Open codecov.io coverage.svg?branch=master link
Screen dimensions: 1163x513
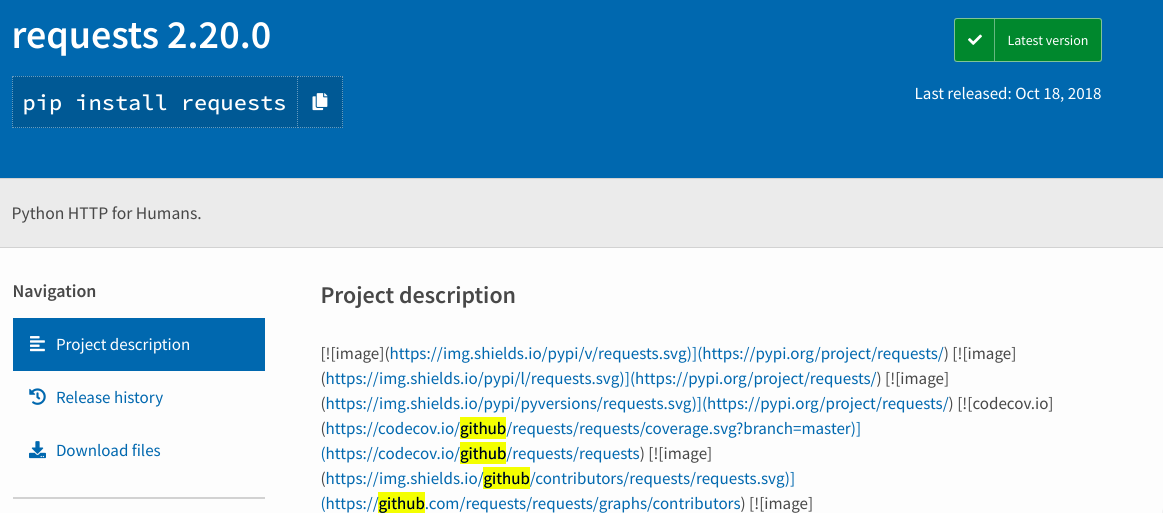point(590,429)
